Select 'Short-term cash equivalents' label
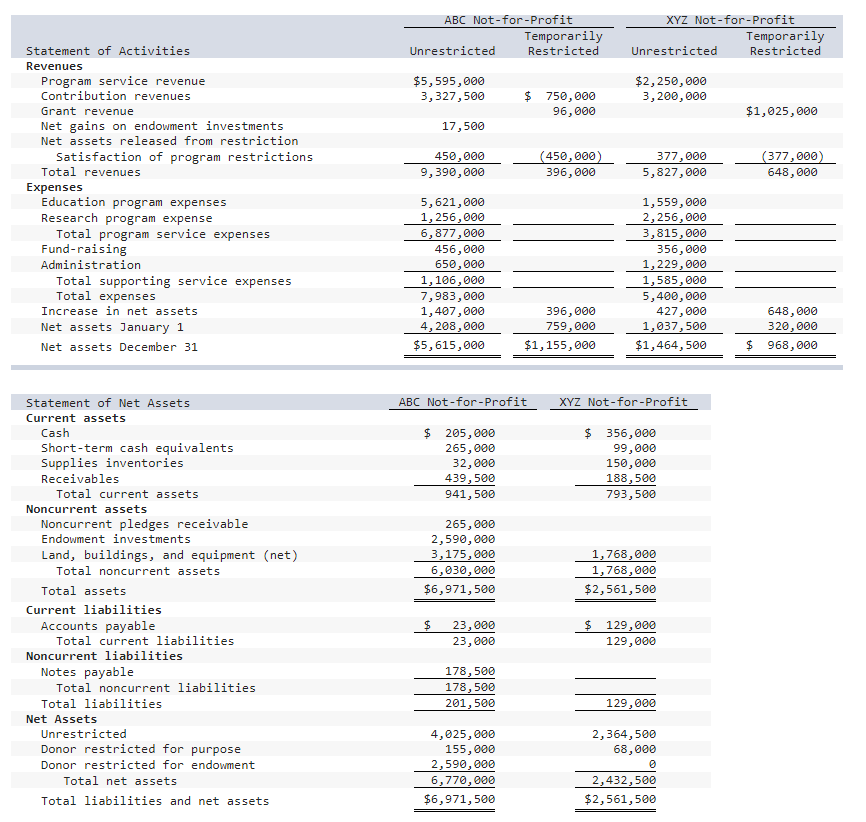Viewport: 866px width, 822px height. tap(137, 448)
